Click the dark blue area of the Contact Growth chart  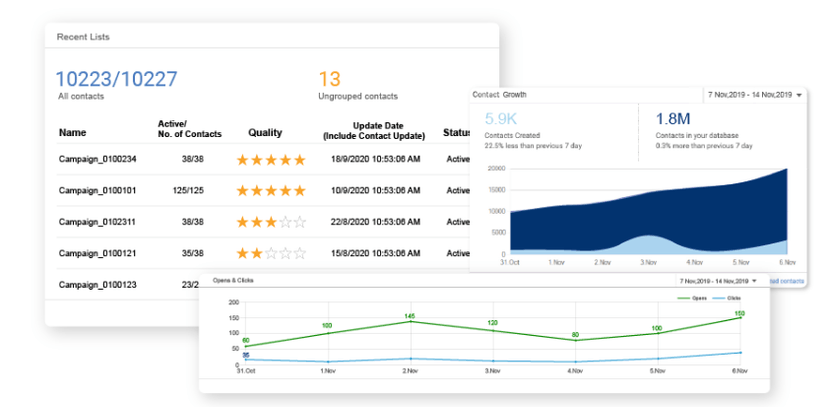tap(650, 216)
